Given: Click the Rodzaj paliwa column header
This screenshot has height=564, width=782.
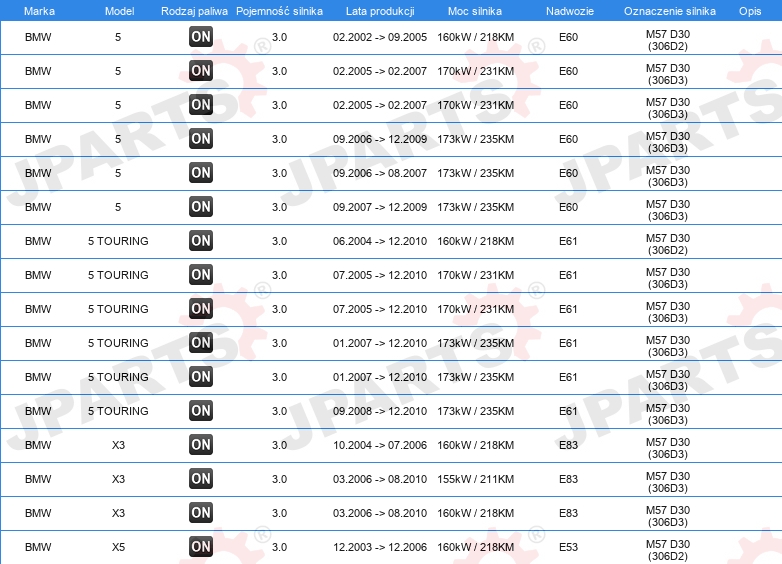Looking at the screenshot, I should [195, 11].
